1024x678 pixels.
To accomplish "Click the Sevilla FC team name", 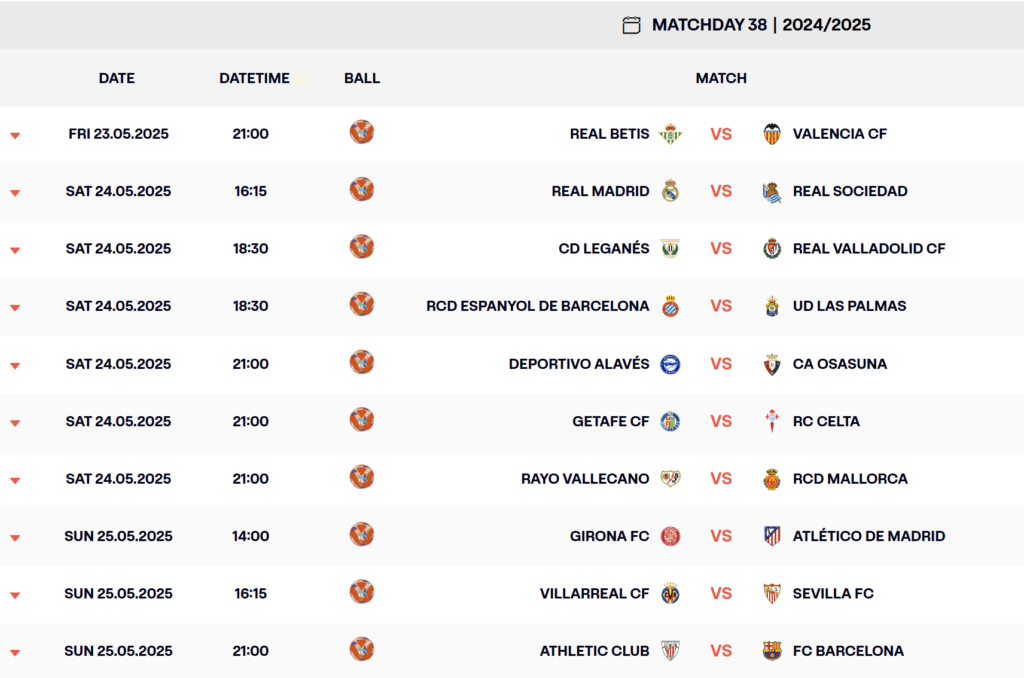I will point(833,593).
